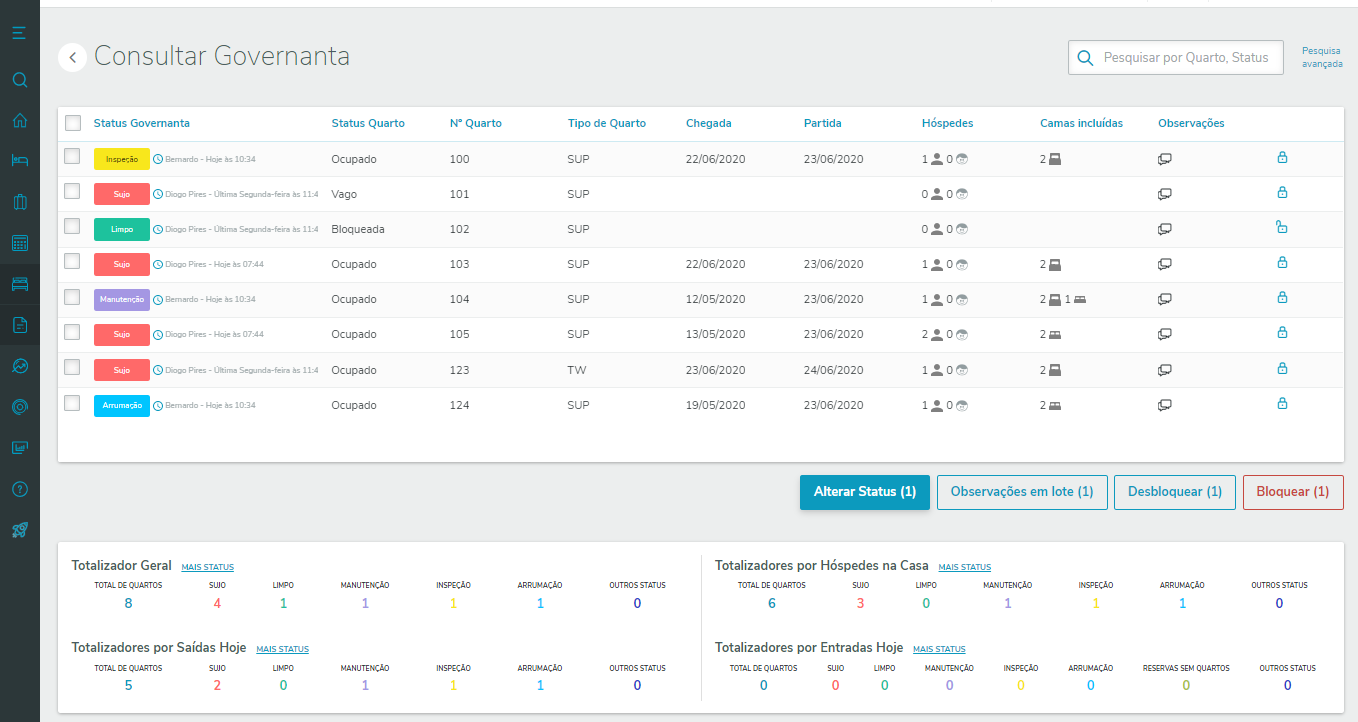Image resolution: width=1358 pixels, height=722 pixels.
Task: Expand Mais Status for Entradas Hoje totals
Action: pos(939,649)
